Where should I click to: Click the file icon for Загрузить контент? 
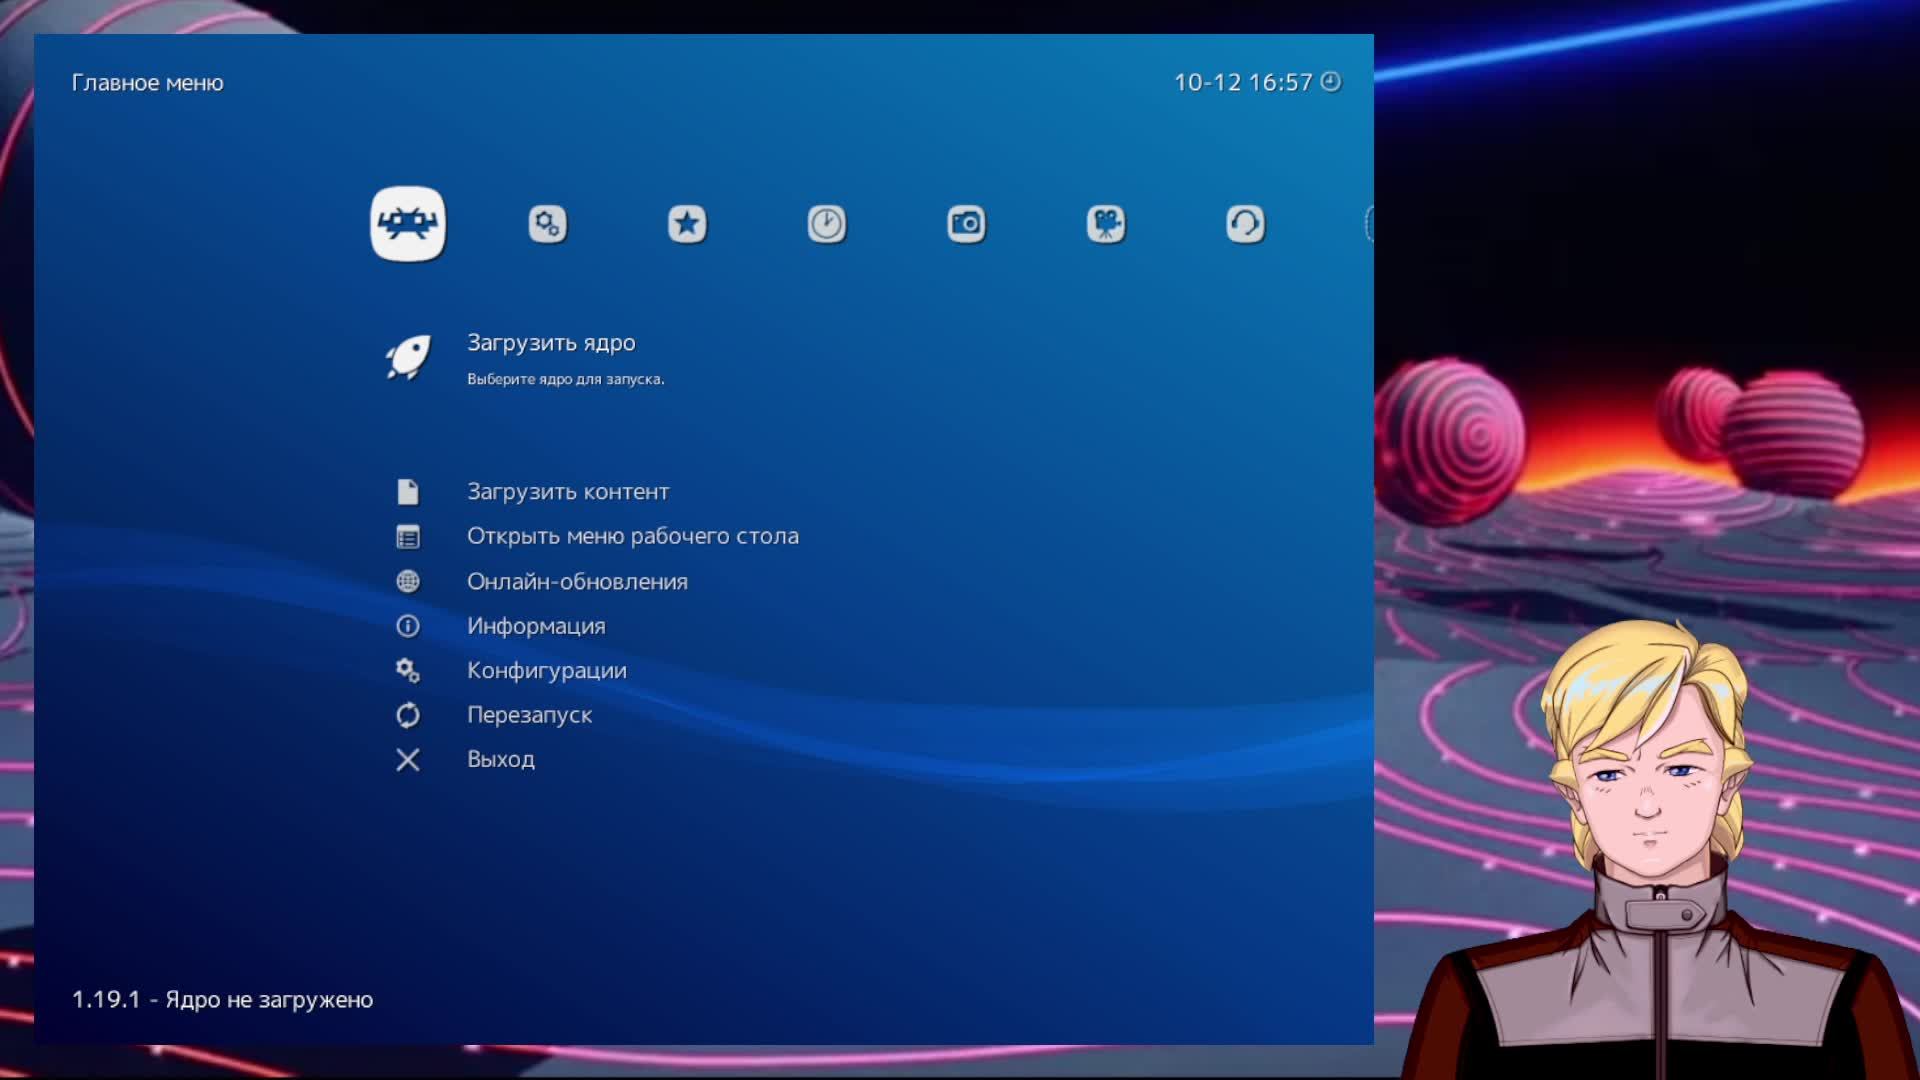point(408,492)
